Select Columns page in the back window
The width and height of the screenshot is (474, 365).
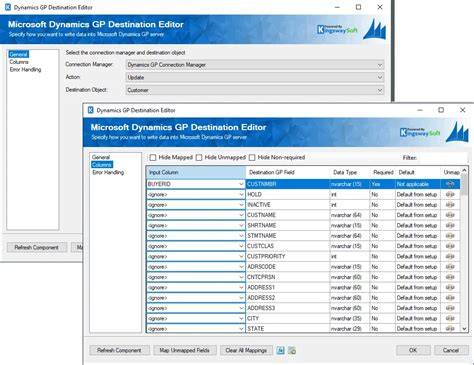19,62
